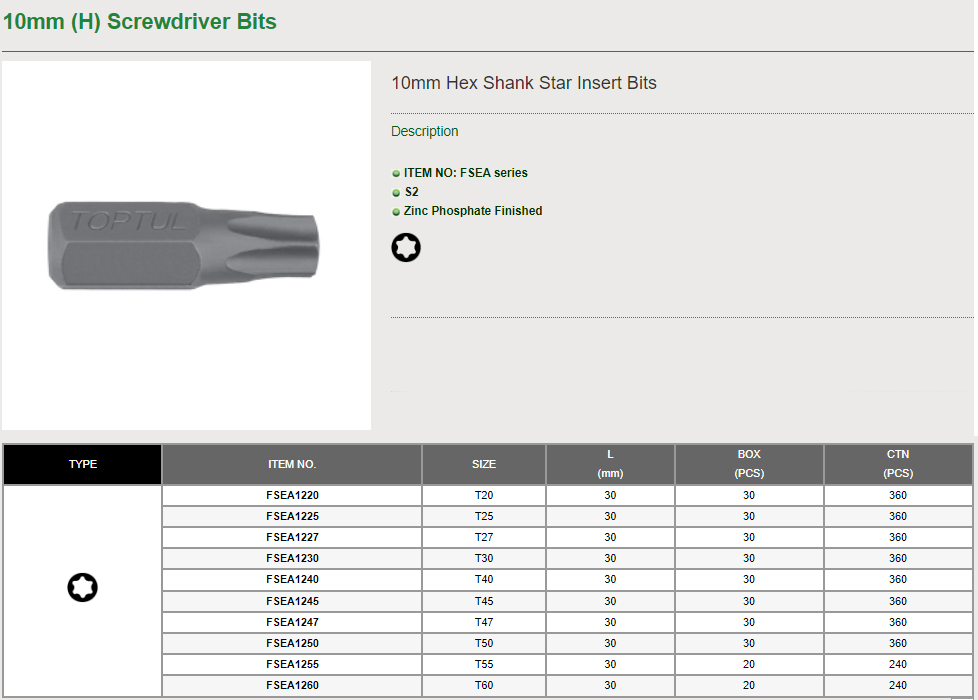Select item number FSEA1260

(292, 686)
